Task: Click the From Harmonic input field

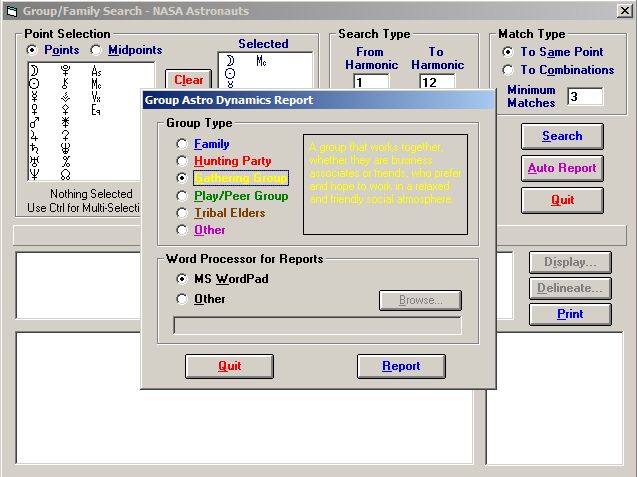Action: tap(370, 83)
